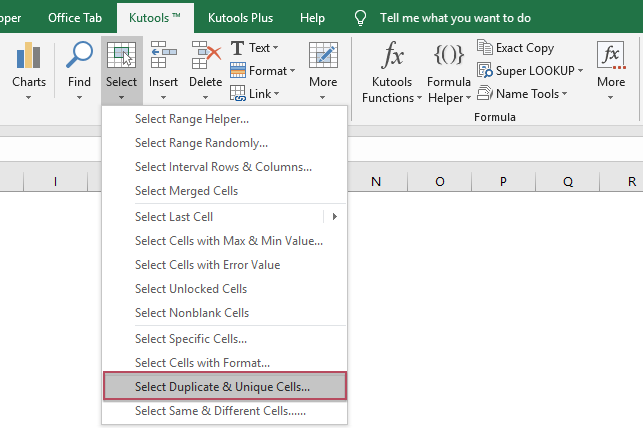Viewport: 643px width, 428px height.
Task: Switch to the Kutools Plus tab
Action: [243, 18]
